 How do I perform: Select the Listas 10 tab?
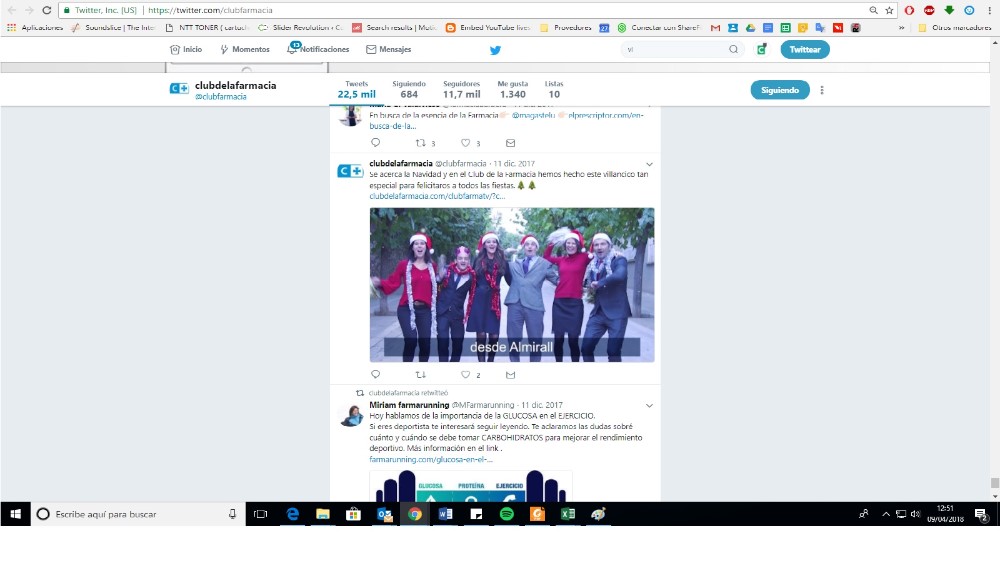pyautogui.click(x=554, y=90)
